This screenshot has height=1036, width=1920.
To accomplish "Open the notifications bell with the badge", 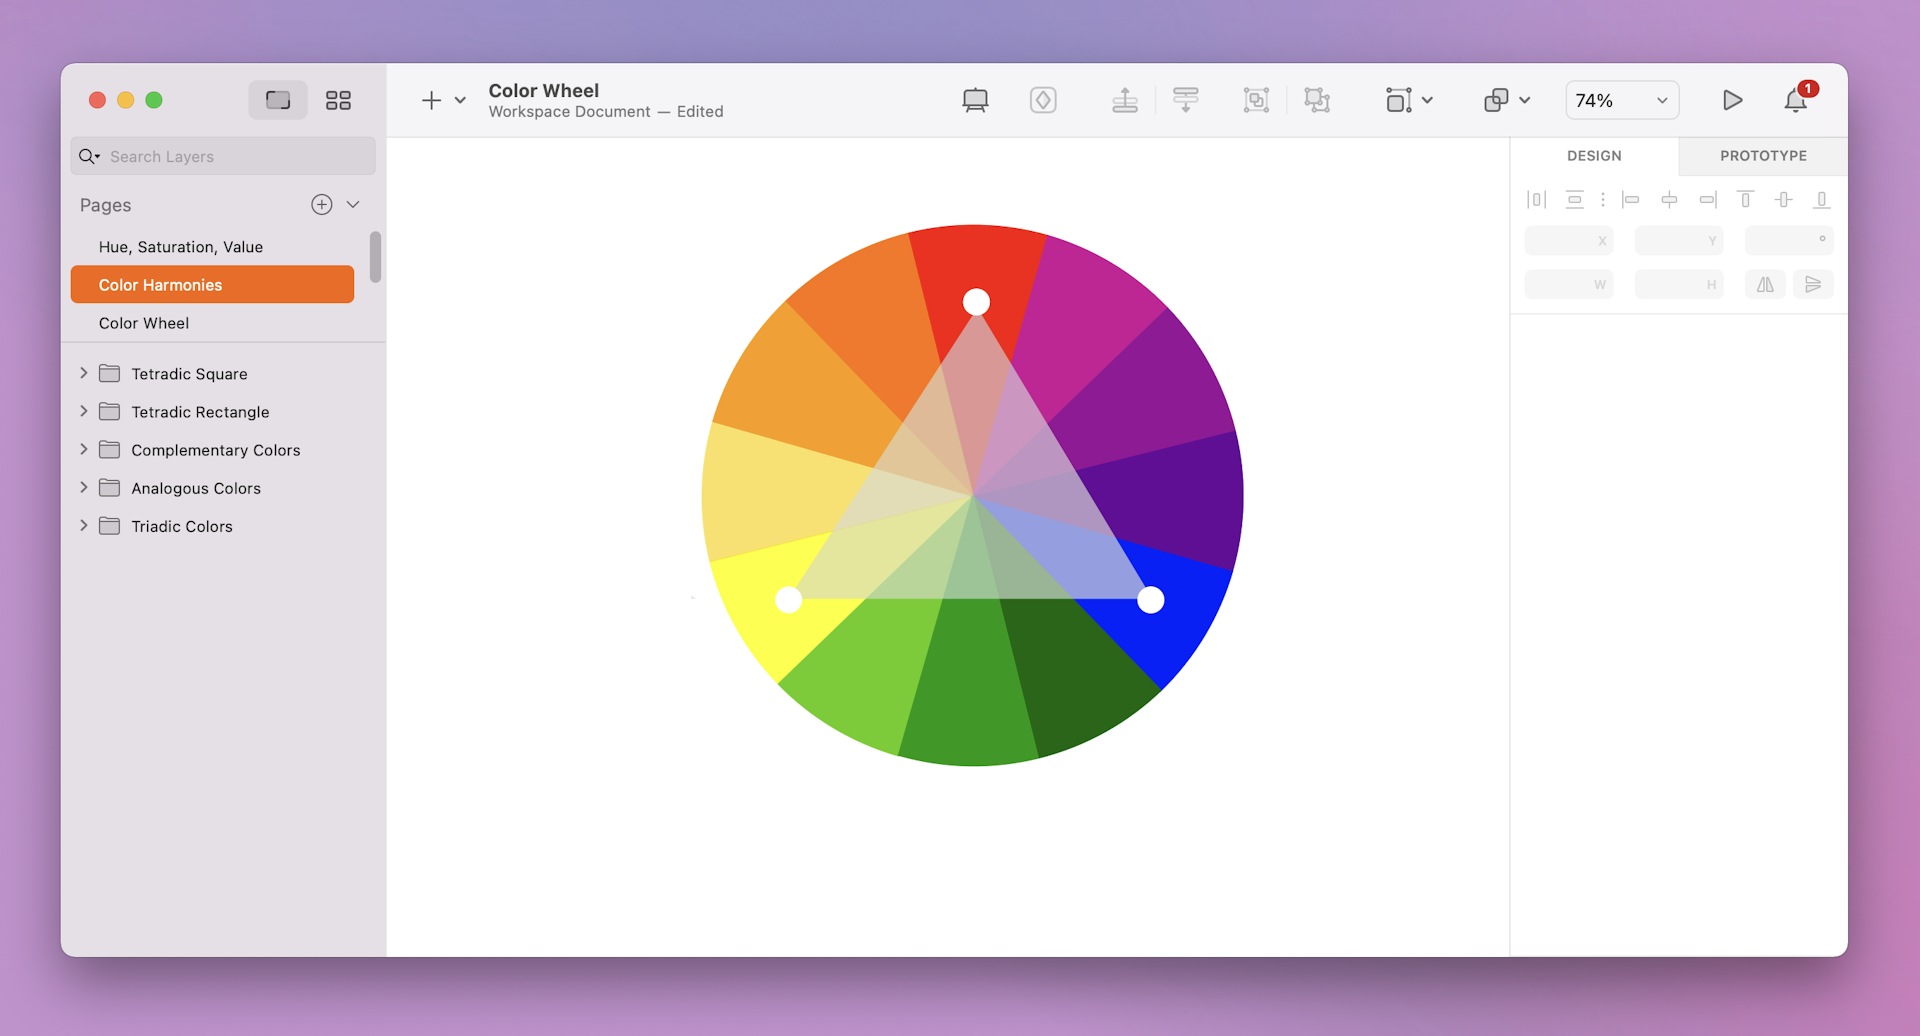I will [1795, 100].
